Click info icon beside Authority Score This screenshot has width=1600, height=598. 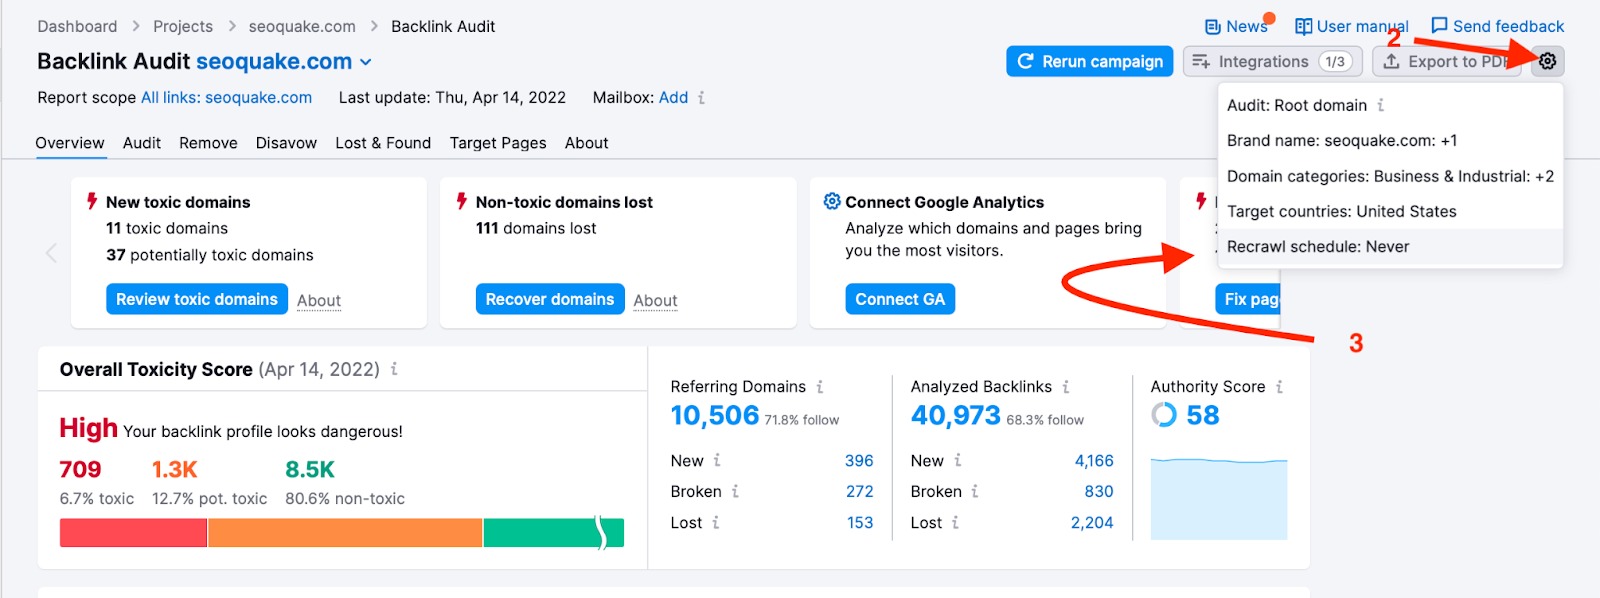point(1279,387)
